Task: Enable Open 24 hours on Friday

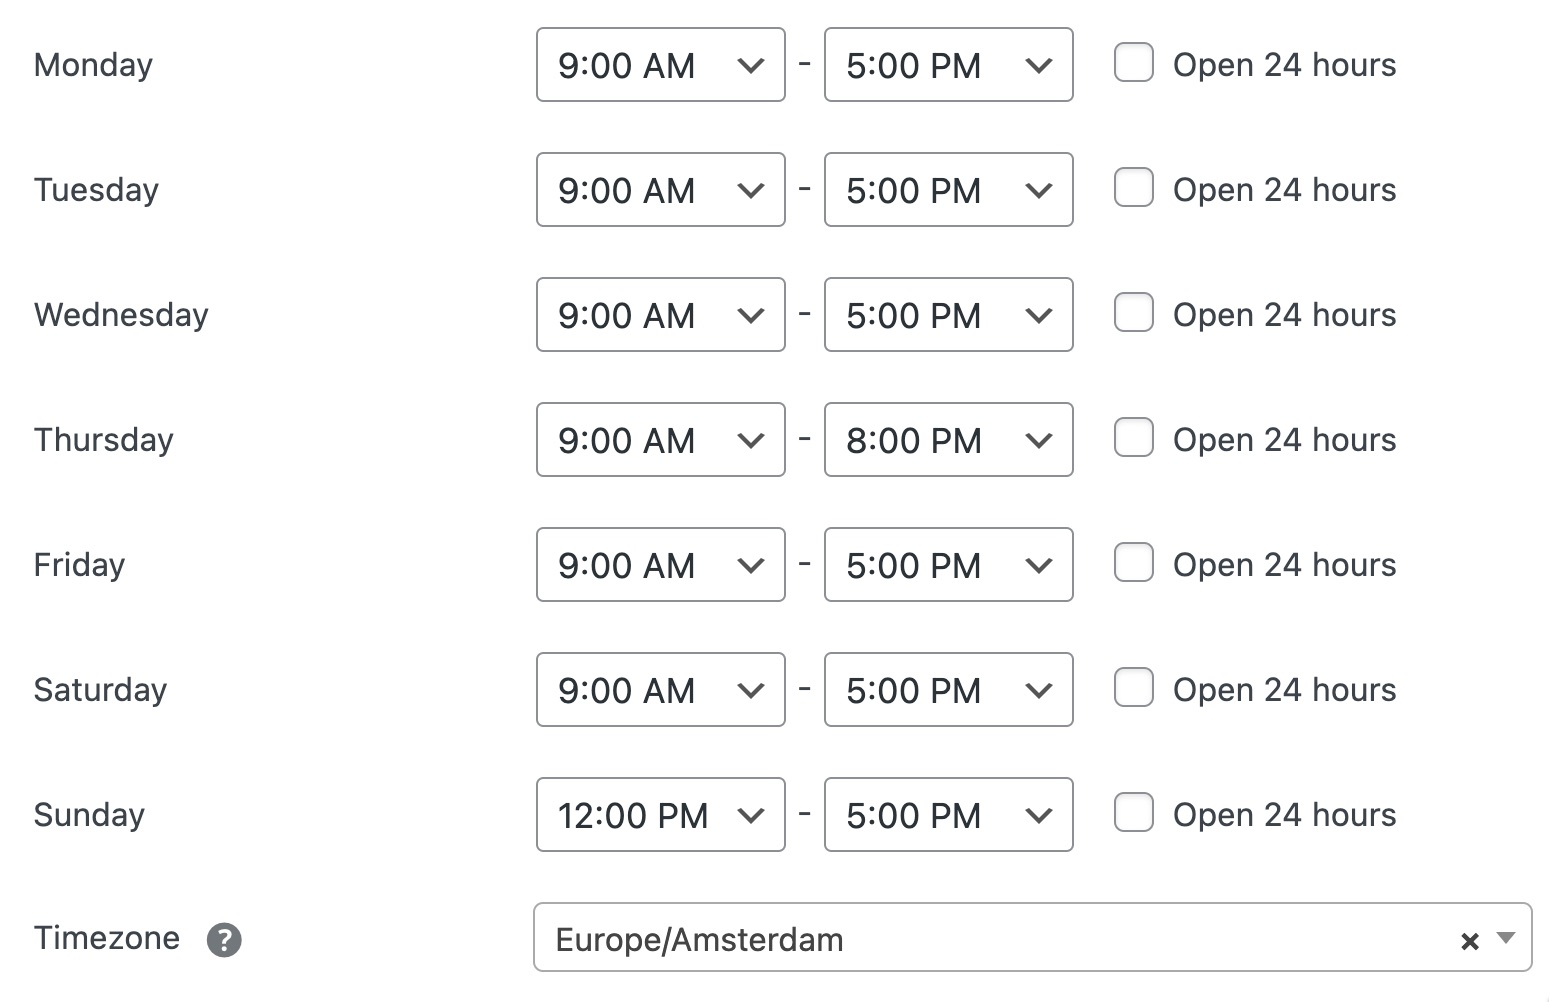Action: (1134, 563)
